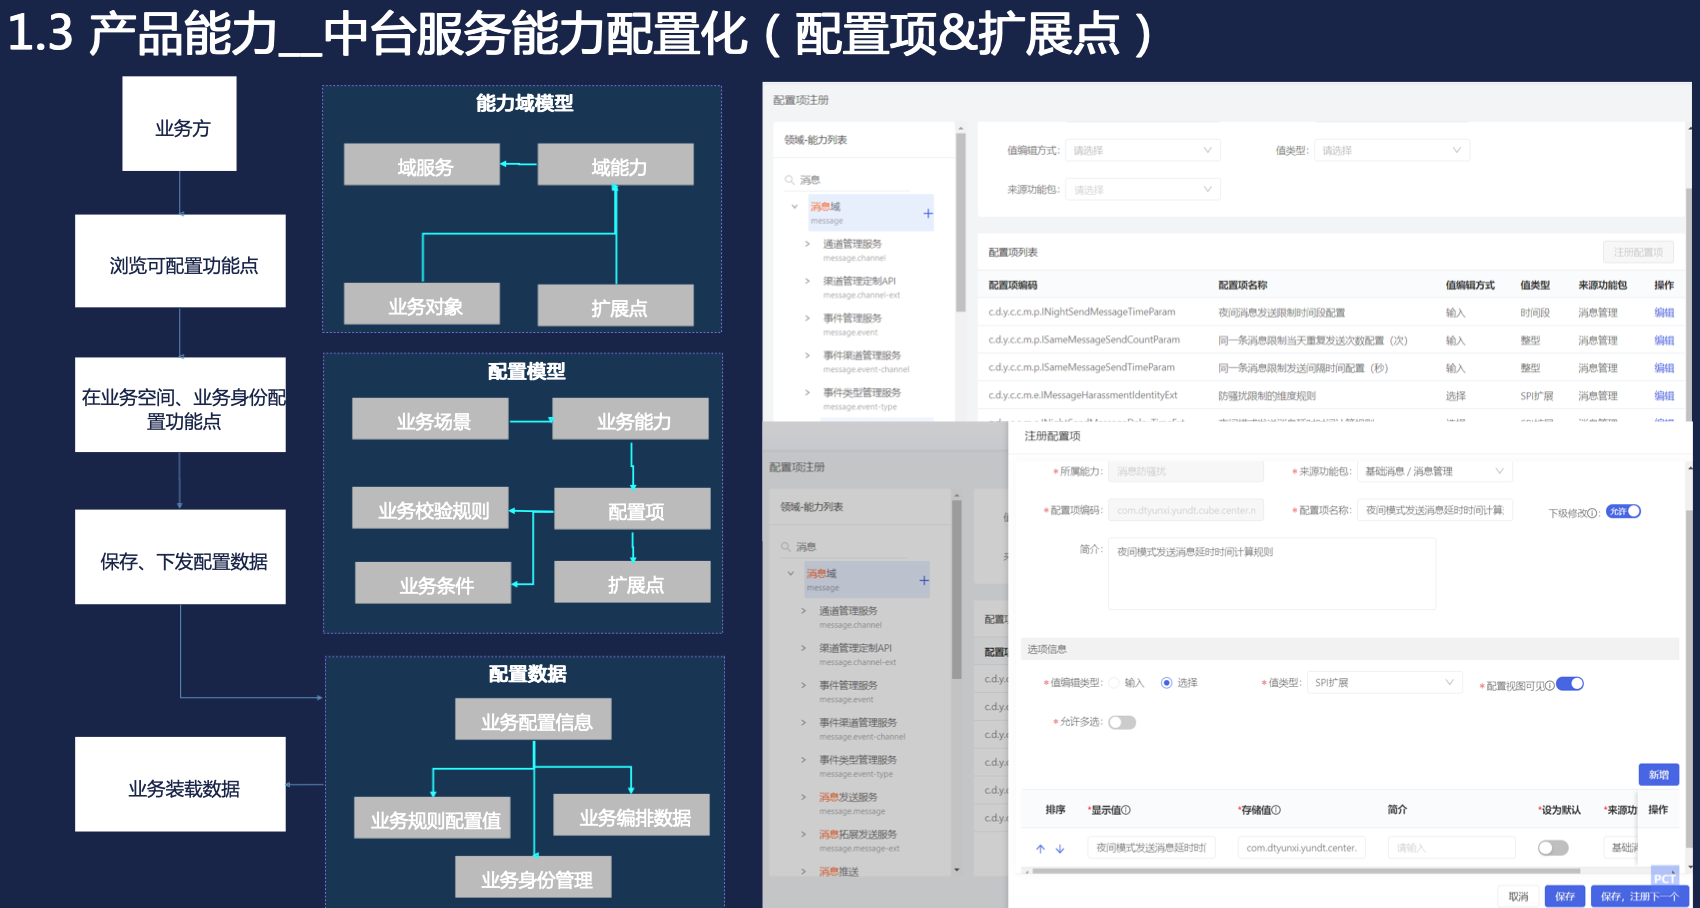1700x908 pixels.
Task: Select the 业务配置信息 box in 配置数据
Action: [533, 719]
